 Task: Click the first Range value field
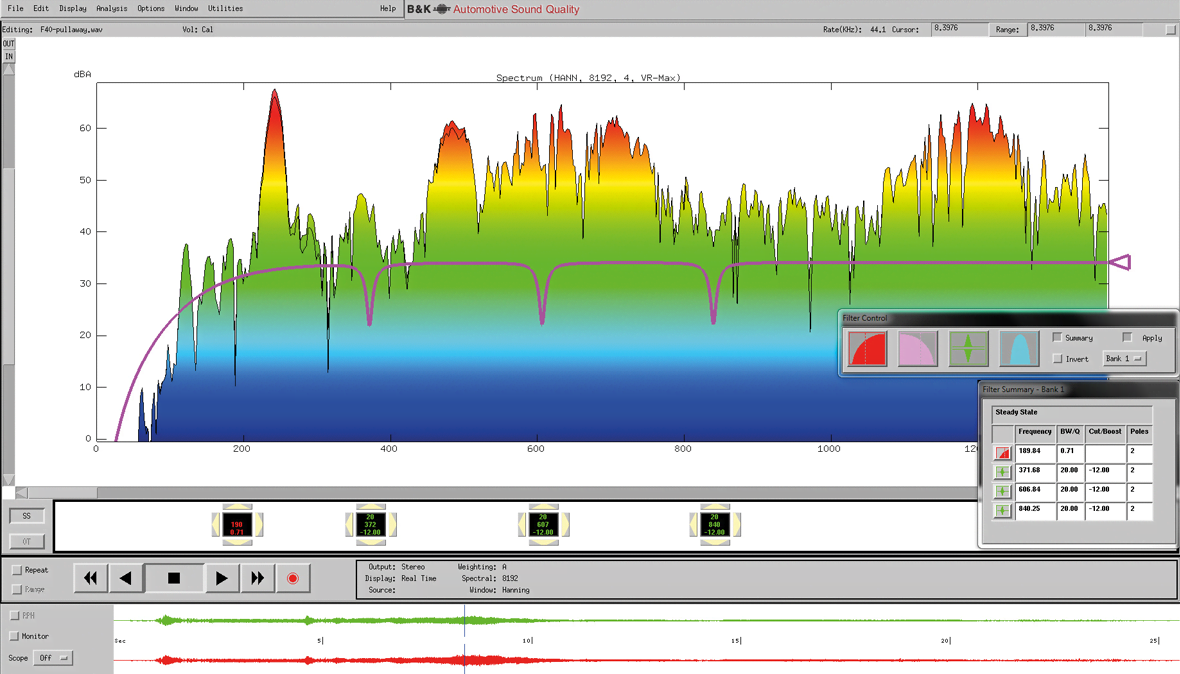[x=1056, y=29]
